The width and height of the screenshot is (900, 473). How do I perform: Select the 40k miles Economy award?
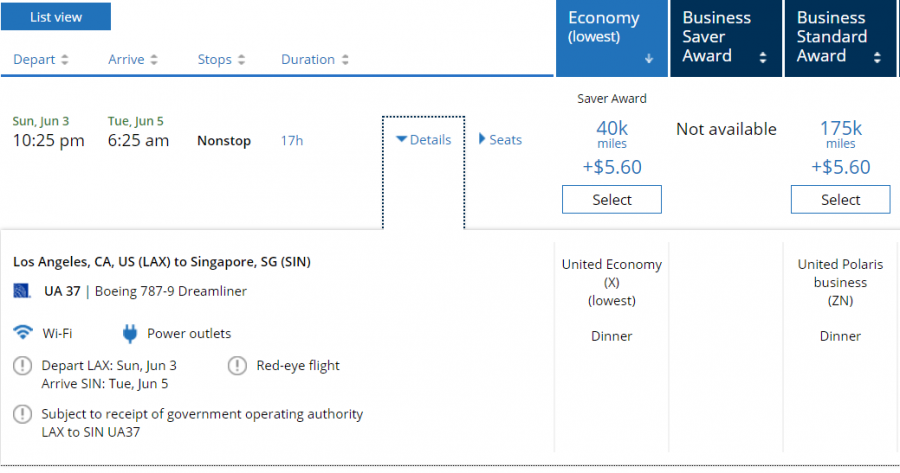(611, 199)
